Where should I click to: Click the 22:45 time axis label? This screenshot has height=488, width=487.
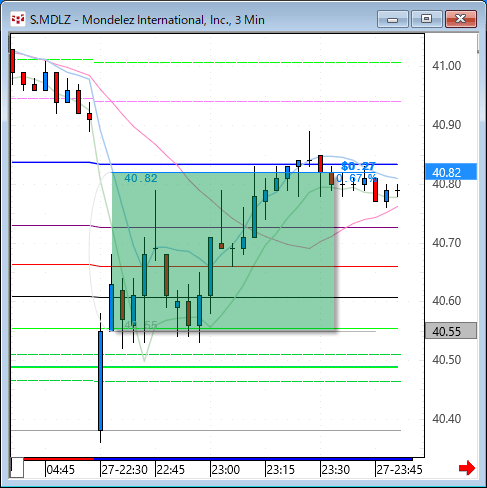tap(171, 470)
